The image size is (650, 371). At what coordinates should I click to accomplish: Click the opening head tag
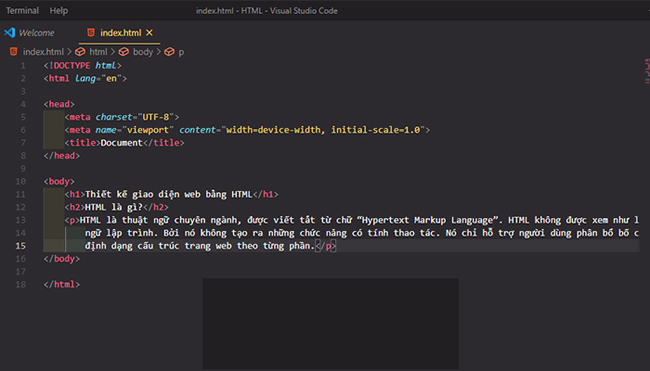(x=59, y=104)
